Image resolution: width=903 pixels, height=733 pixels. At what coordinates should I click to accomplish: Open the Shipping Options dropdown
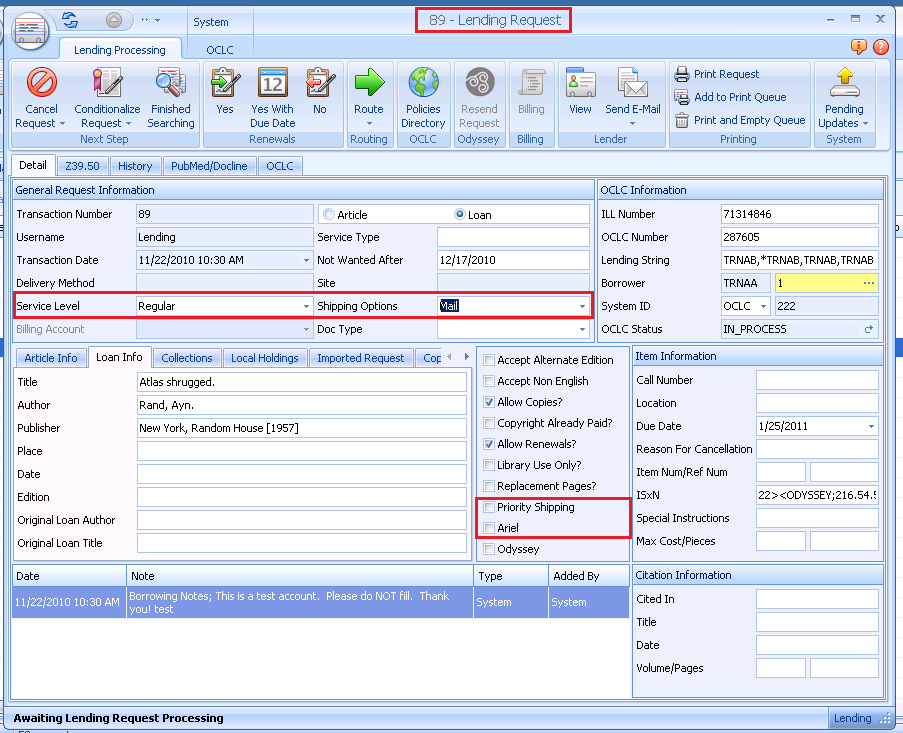(x=582, y=306)
